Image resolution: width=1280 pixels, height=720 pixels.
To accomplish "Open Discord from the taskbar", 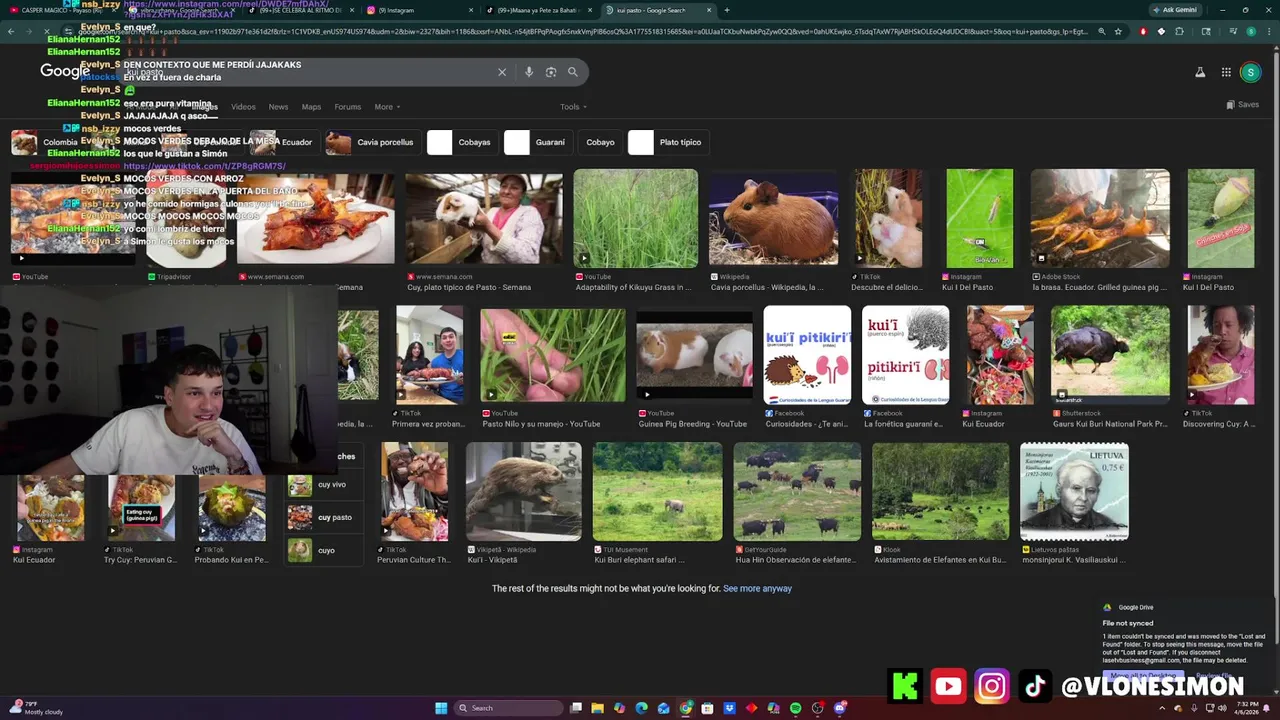I will pyautogui.click(x=840, y=708).
